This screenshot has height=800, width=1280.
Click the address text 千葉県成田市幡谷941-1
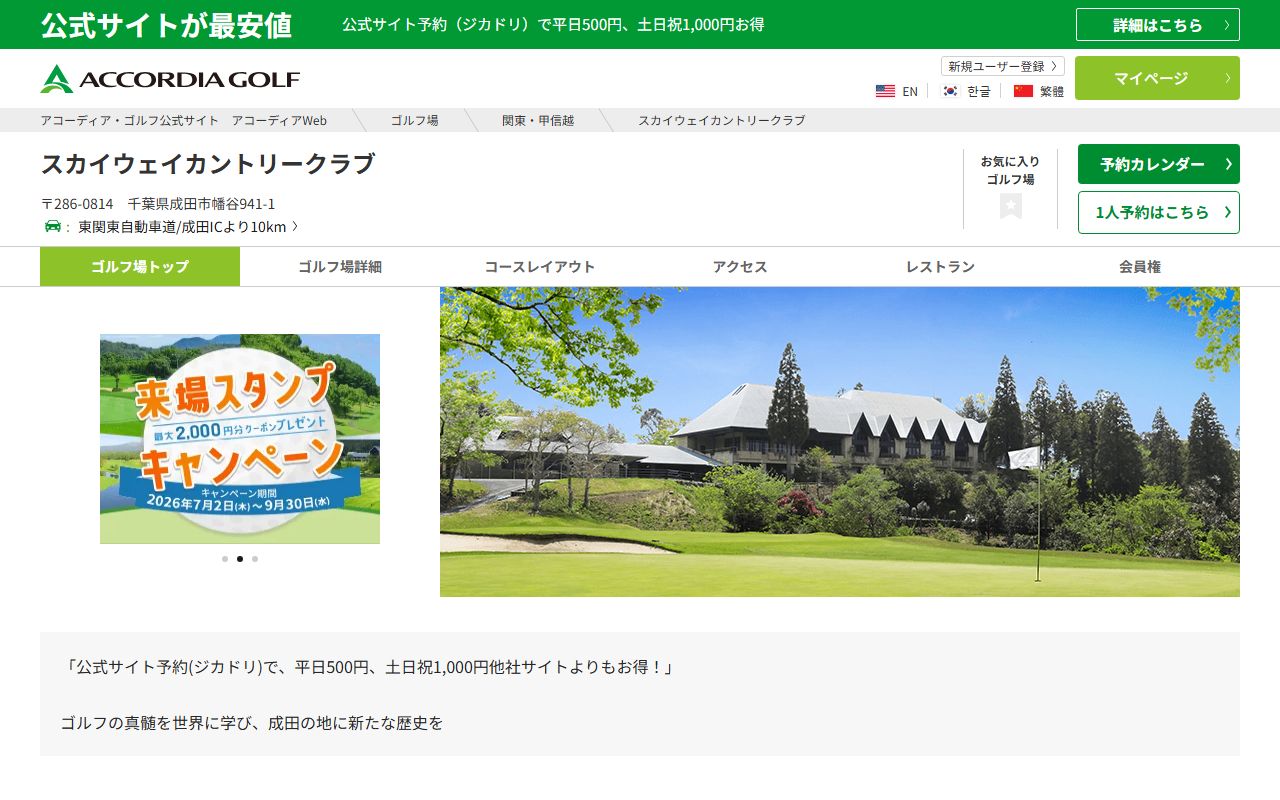point(201,203)
